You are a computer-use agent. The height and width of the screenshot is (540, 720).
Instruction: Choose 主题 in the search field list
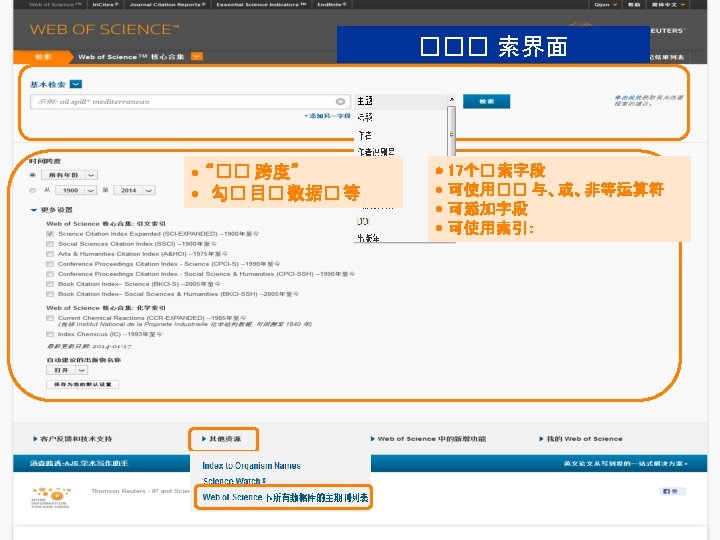[365, 101]
